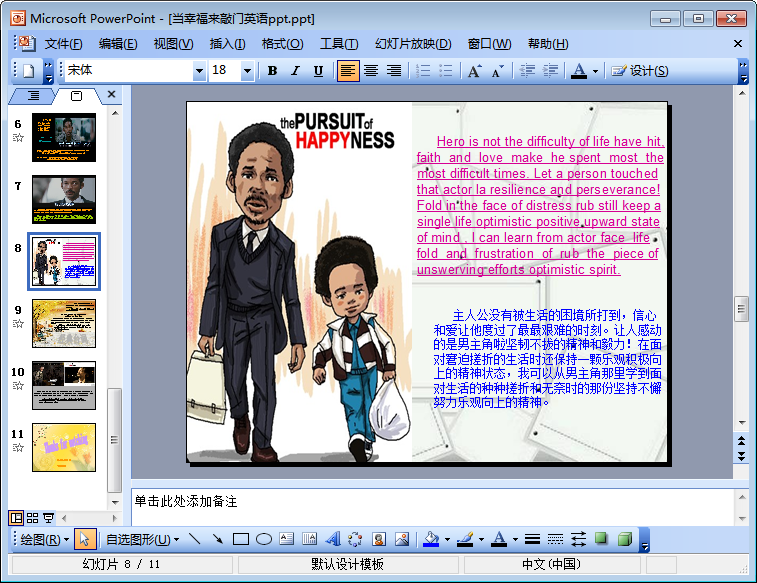Play animation star icon for slide 6
Viewport: 757px width, 583px height.
pos(18,138)
